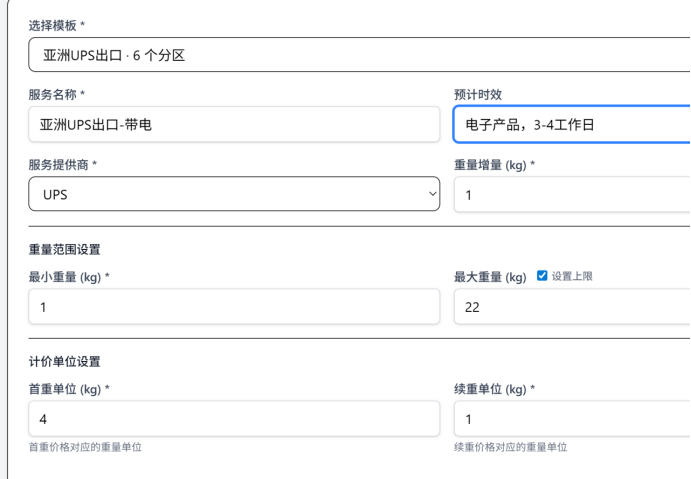Screen dimensions: 691x479
Task: Expand the 服务提供商 UPS dropdown
Action: tap(234, 194)
